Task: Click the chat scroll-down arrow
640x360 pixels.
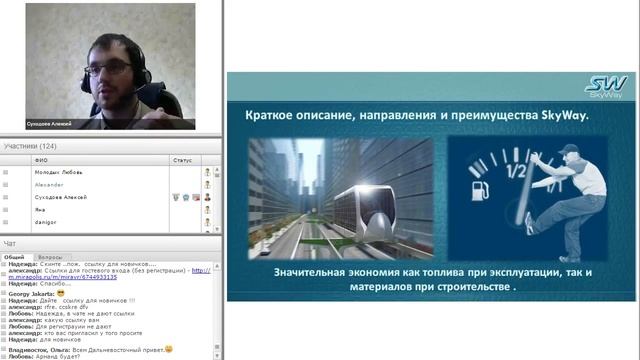Action: coord(217,355)
